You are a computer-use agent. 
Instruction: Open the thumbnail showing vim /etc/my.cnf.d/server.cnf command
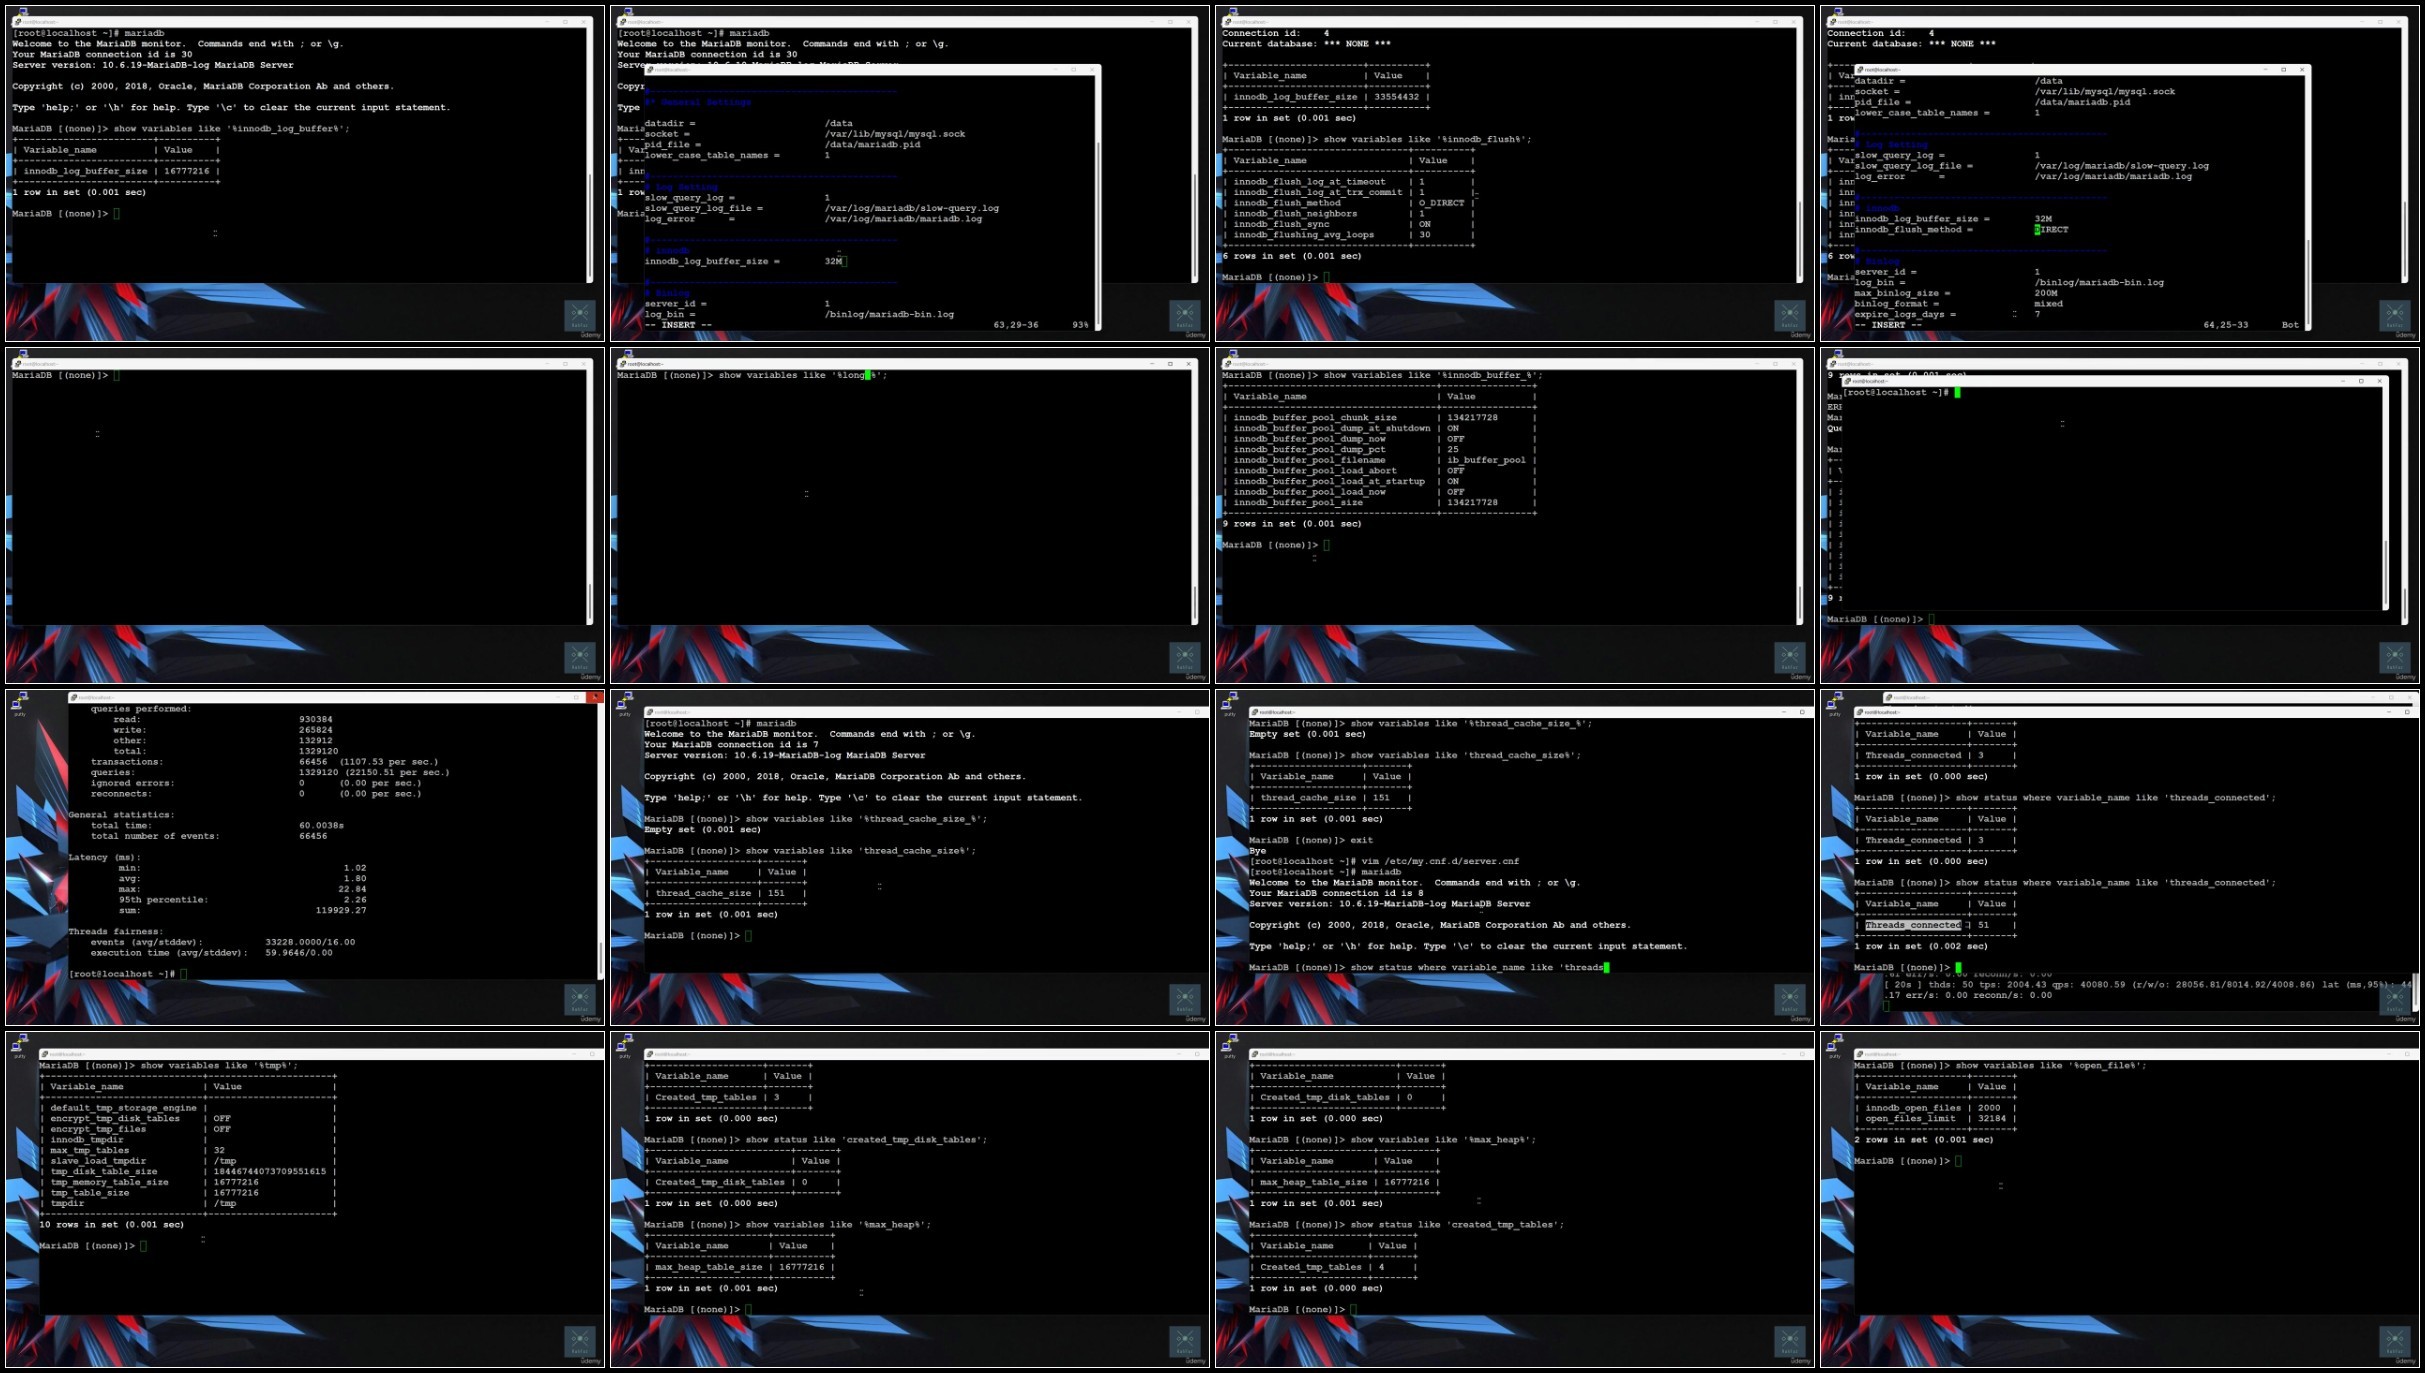(1514, 857)
